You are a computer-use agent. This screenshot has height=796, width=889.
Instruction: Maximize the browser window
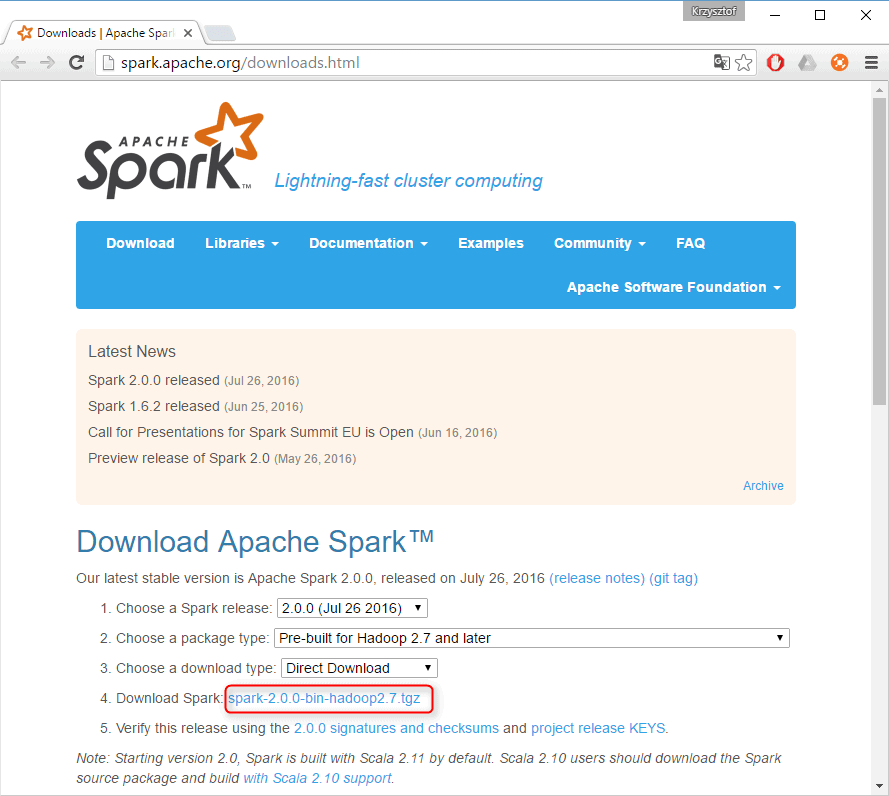coord(820,15)
